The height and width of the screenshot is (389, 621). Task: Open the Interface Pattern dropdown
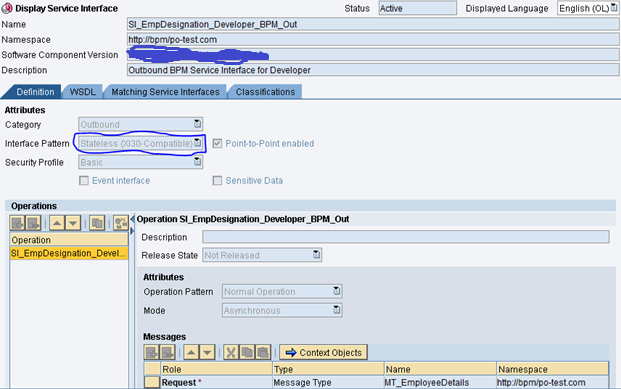[x=197, y=143]
